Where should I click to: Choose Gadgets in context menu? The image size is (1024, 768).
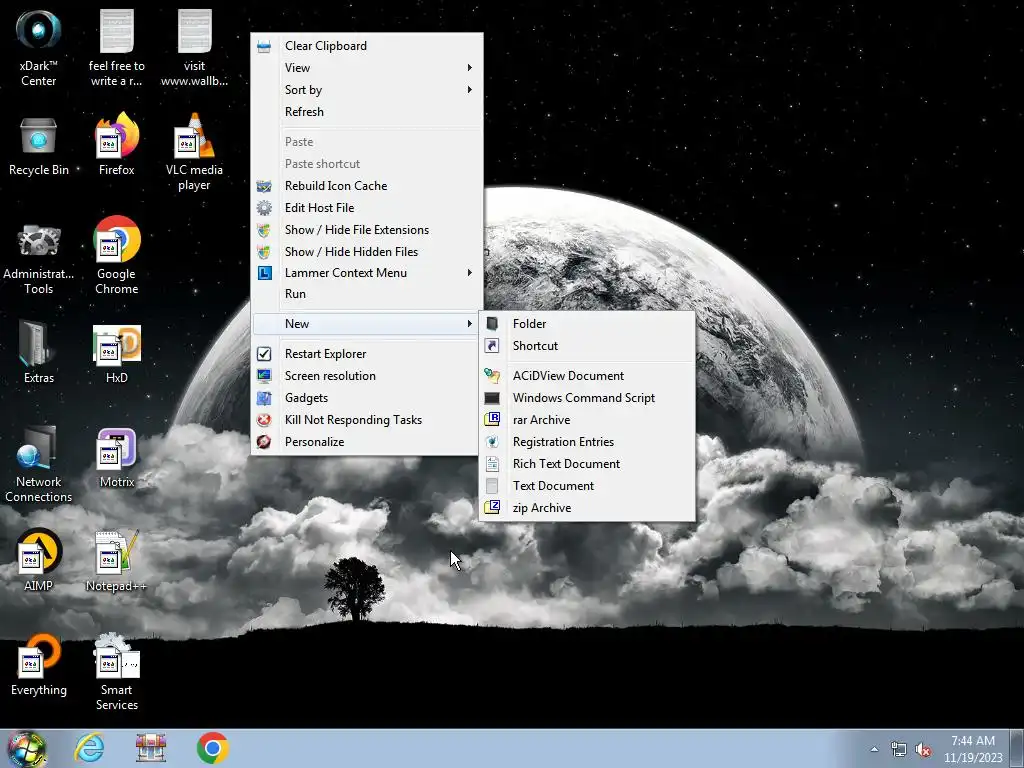tap(366, 398)
